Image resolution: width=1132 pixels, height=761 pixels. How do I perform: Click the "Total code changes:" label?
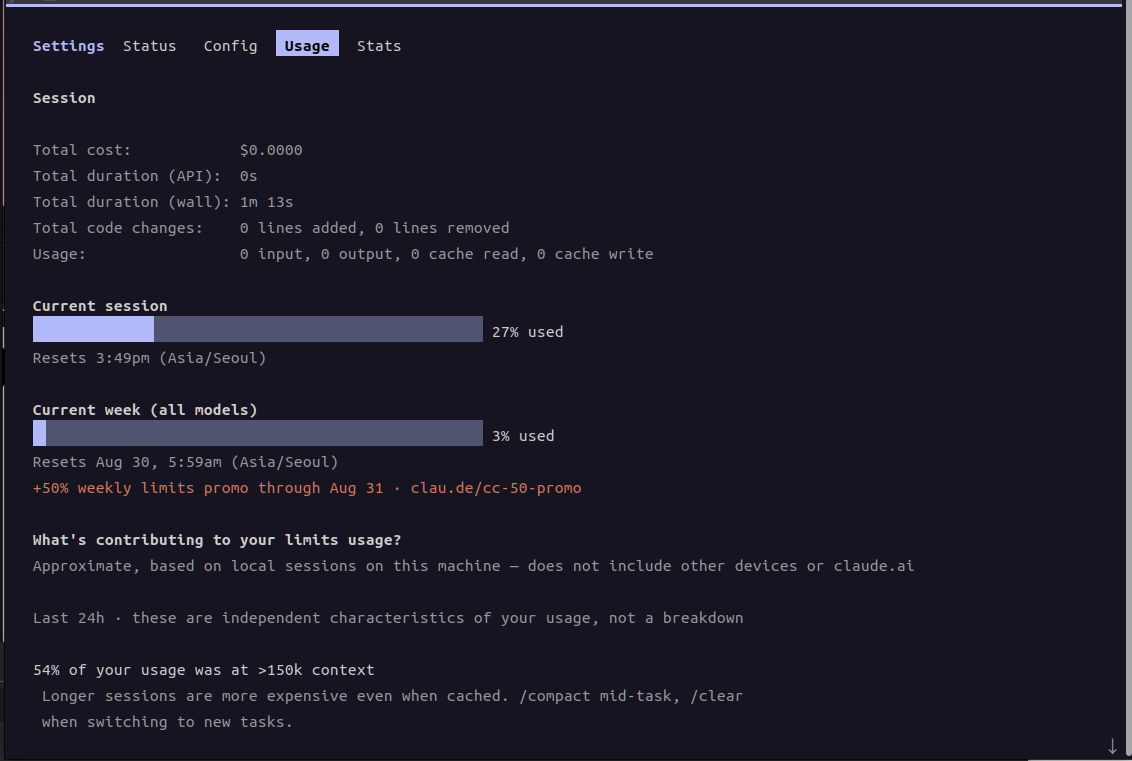pyautogui.click(x=118, y=228)
